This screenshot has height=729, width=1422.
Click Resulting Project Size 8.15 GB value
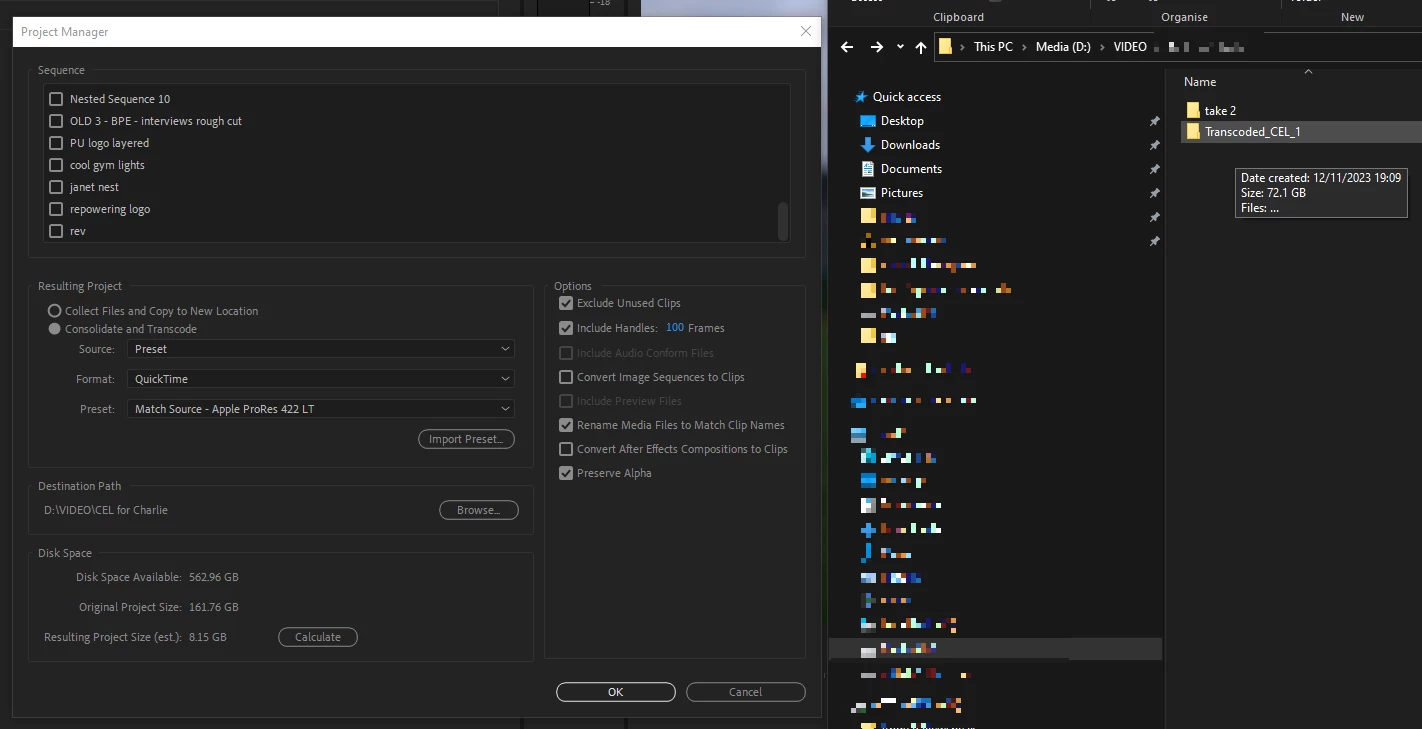208,637
